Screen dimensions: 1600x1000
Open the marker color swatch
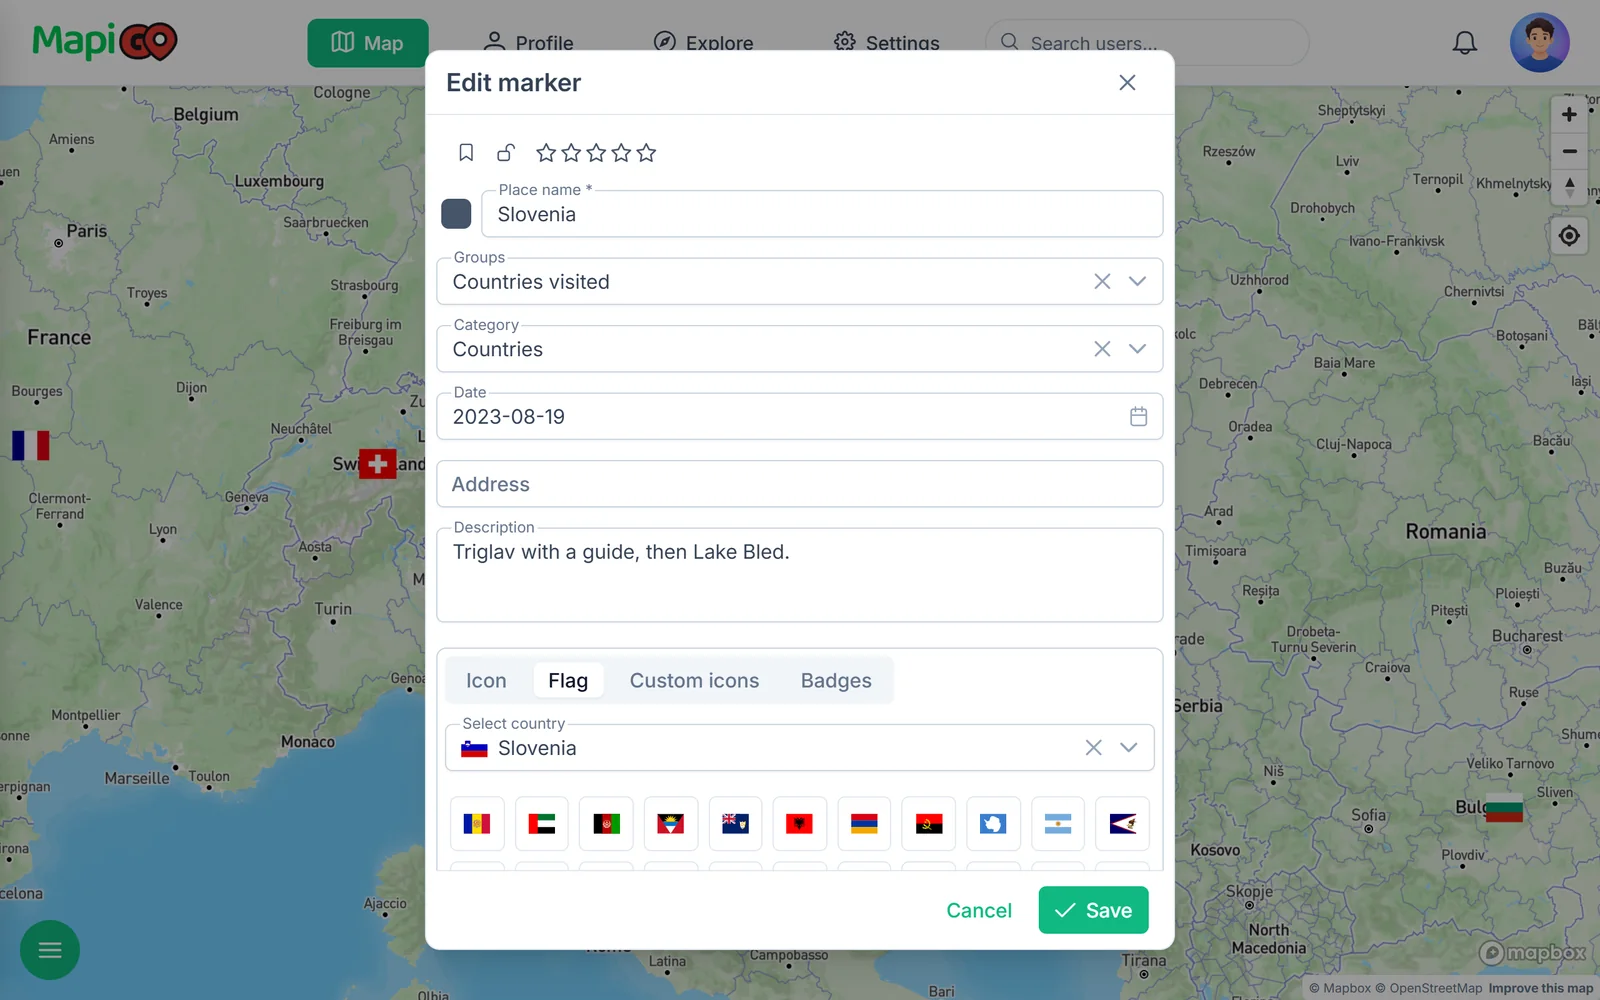(x=456, y=213)
